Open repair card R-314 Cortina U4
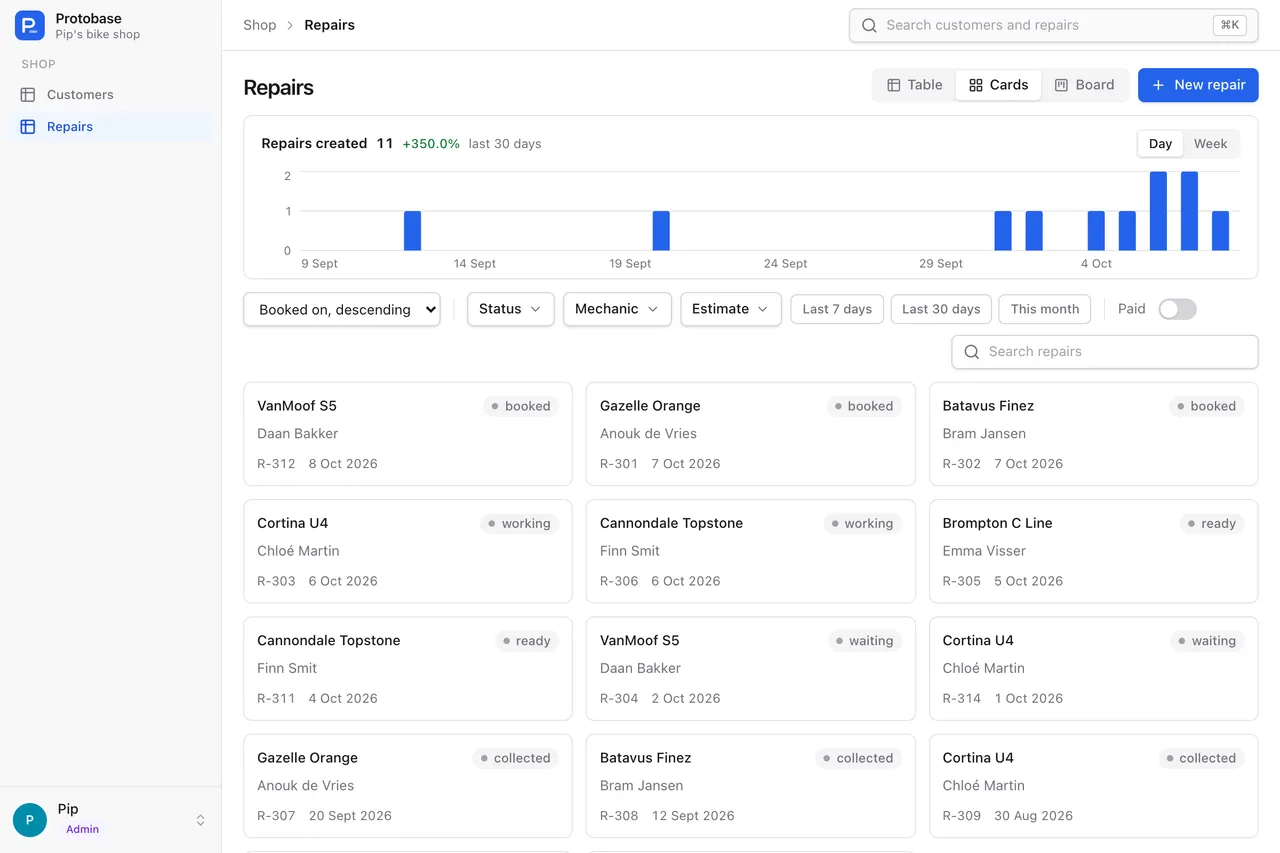 coord(1093,669)
